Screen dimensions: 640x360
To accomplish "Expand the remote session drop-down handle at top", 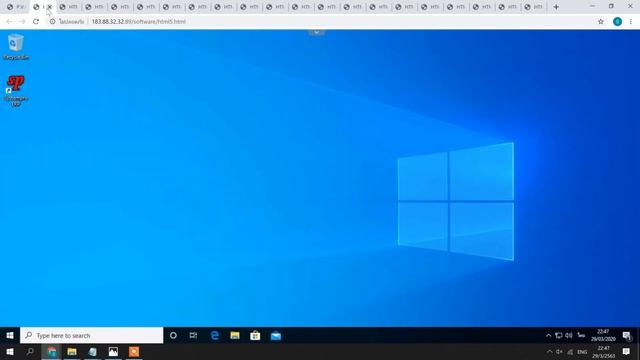I will tap(316, 32).
